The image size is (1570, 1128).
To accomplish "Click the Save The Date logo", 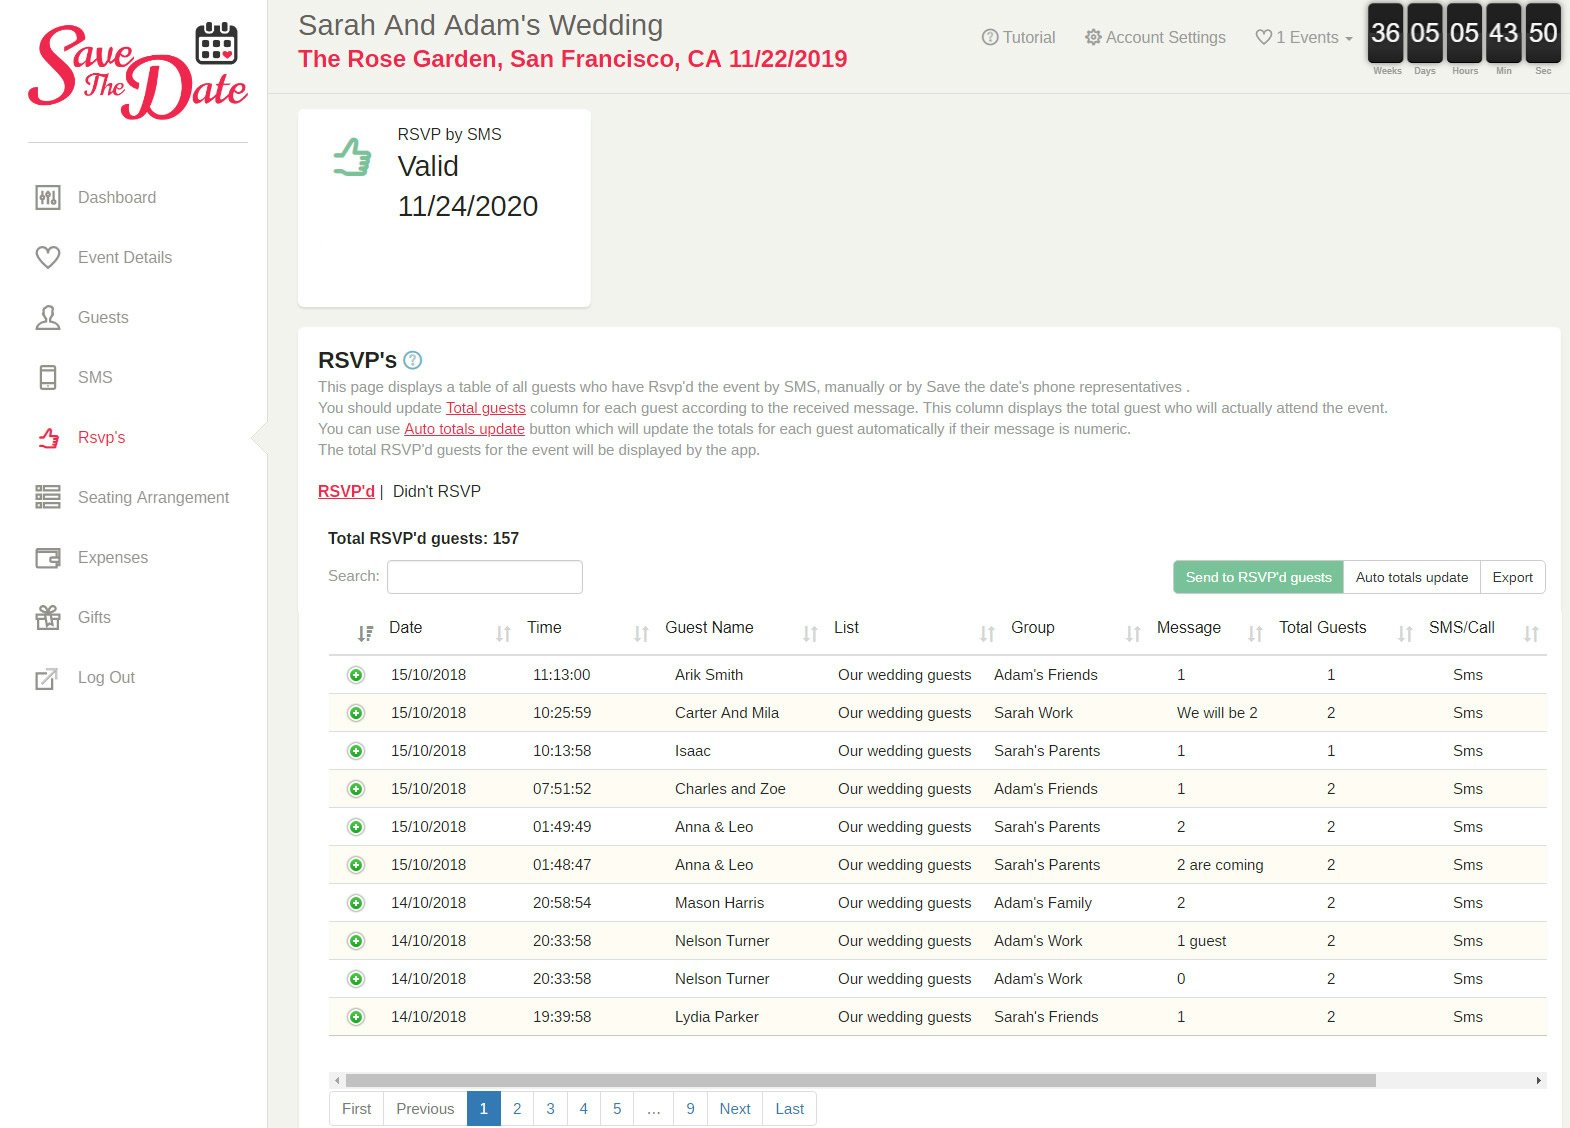I will click(138, 71).
